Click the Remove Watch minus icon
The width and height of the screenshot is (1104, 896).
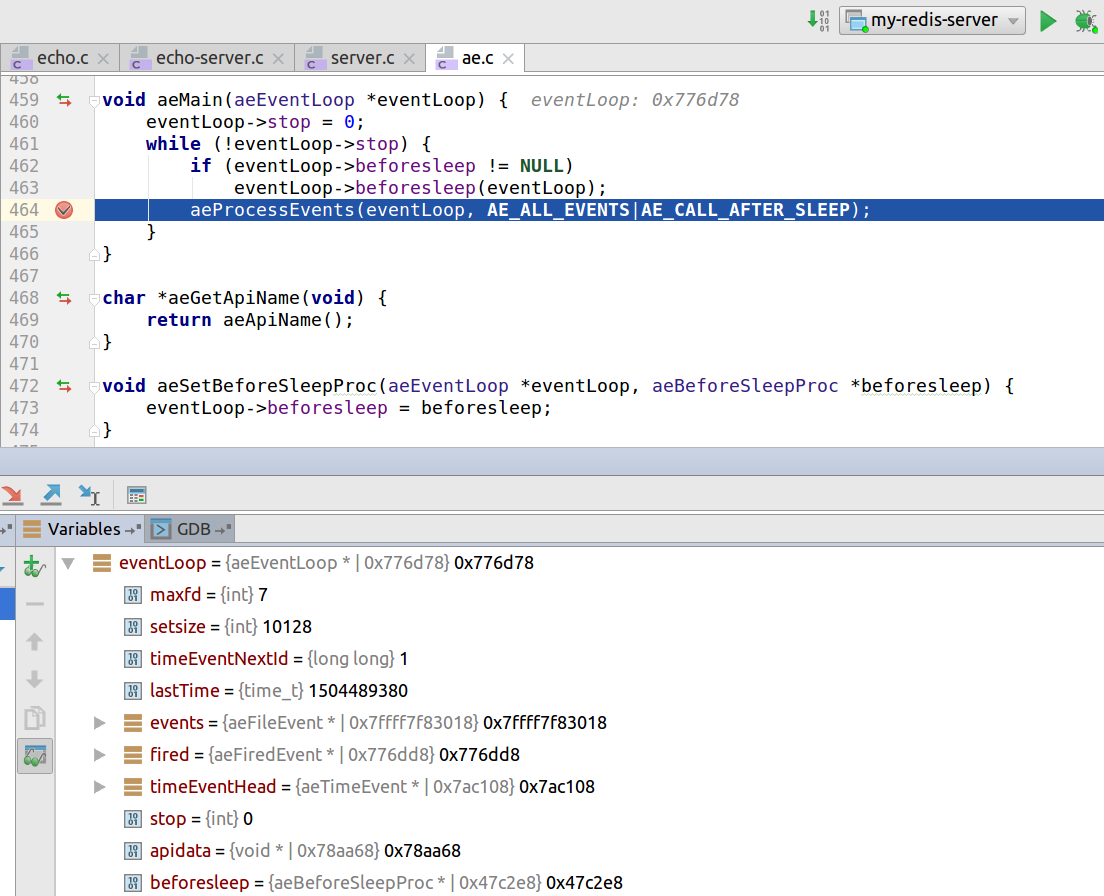click(x=34, y=604)
